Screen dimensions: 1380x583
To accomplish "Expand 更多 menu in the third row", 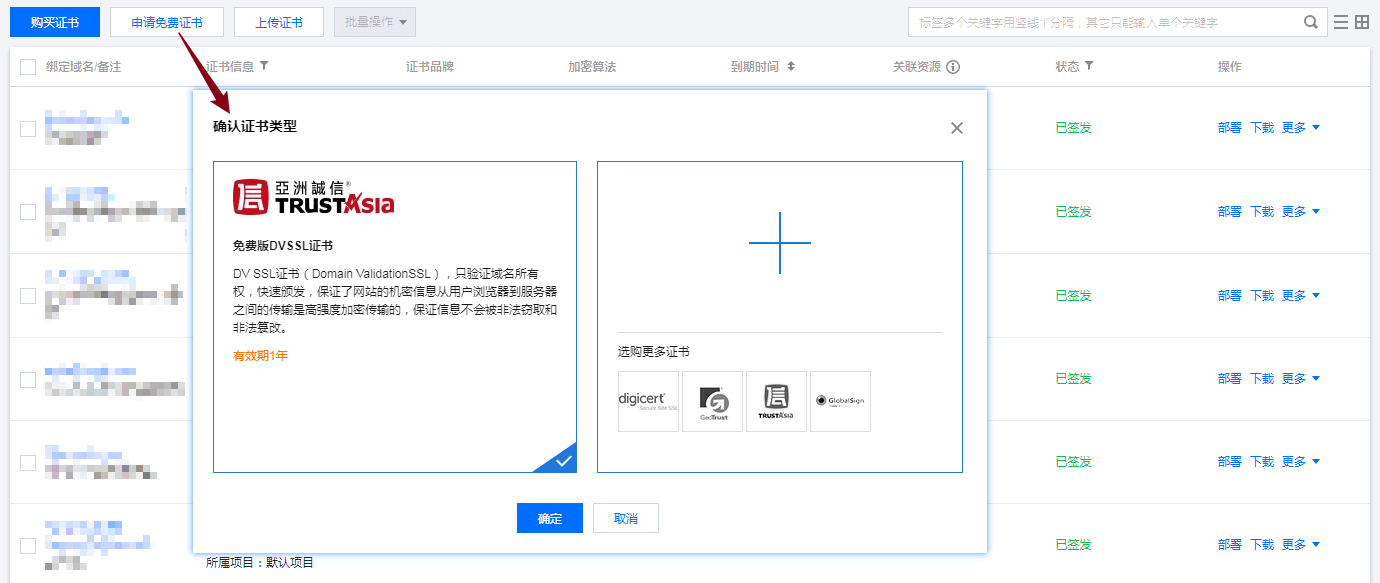I will click(x=1301, y=296).
